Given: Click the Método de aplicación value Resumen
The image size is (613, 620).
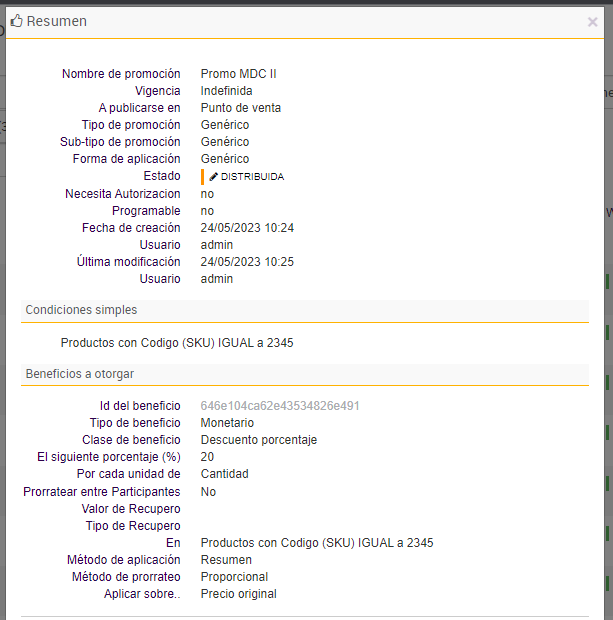Looking at the screenshot, I should 226,560.
